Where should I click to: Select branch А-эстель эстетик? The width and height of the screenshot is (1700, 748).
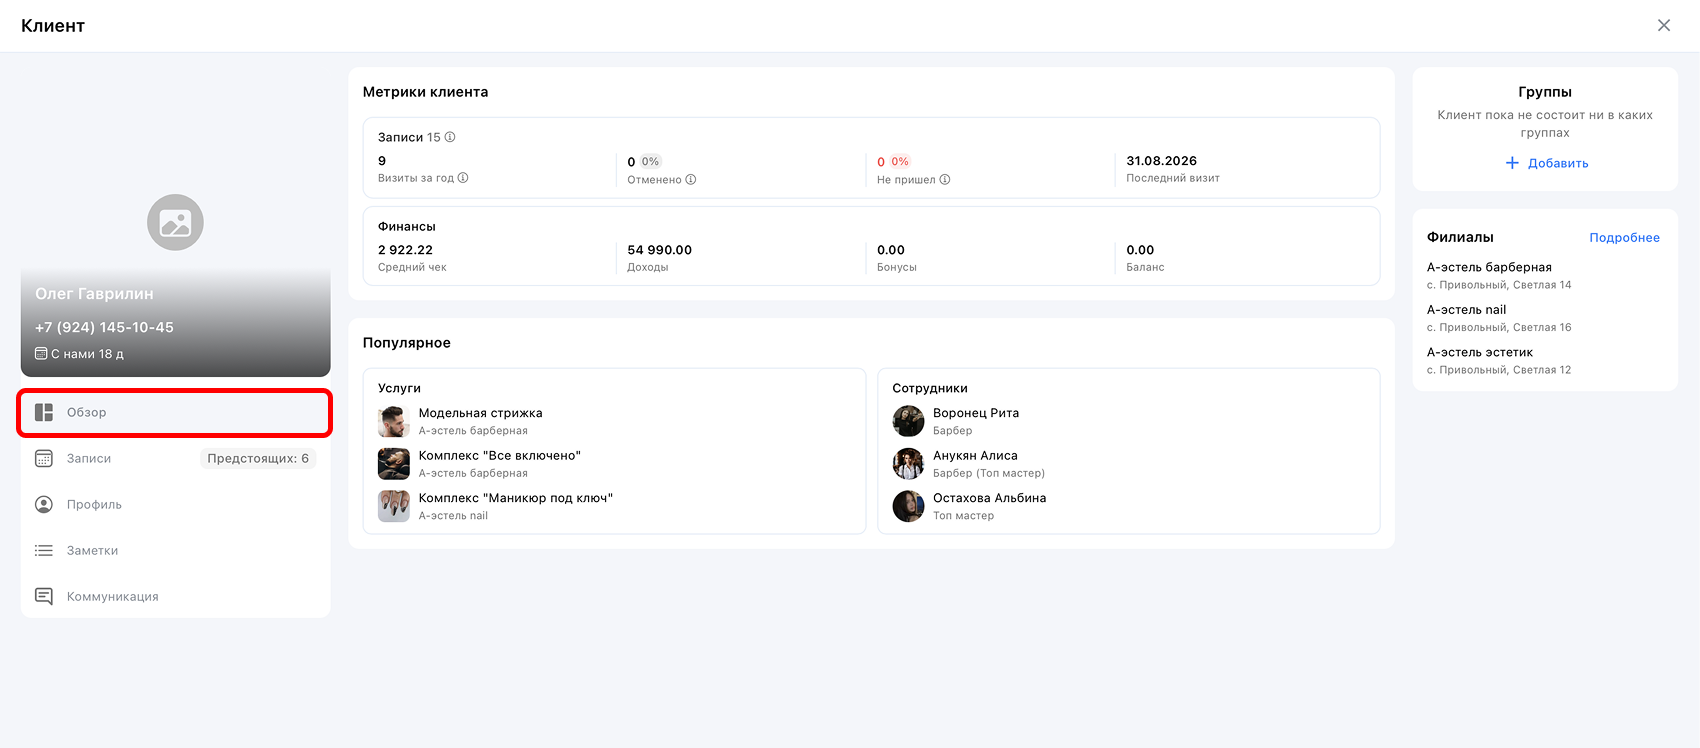1480,352
